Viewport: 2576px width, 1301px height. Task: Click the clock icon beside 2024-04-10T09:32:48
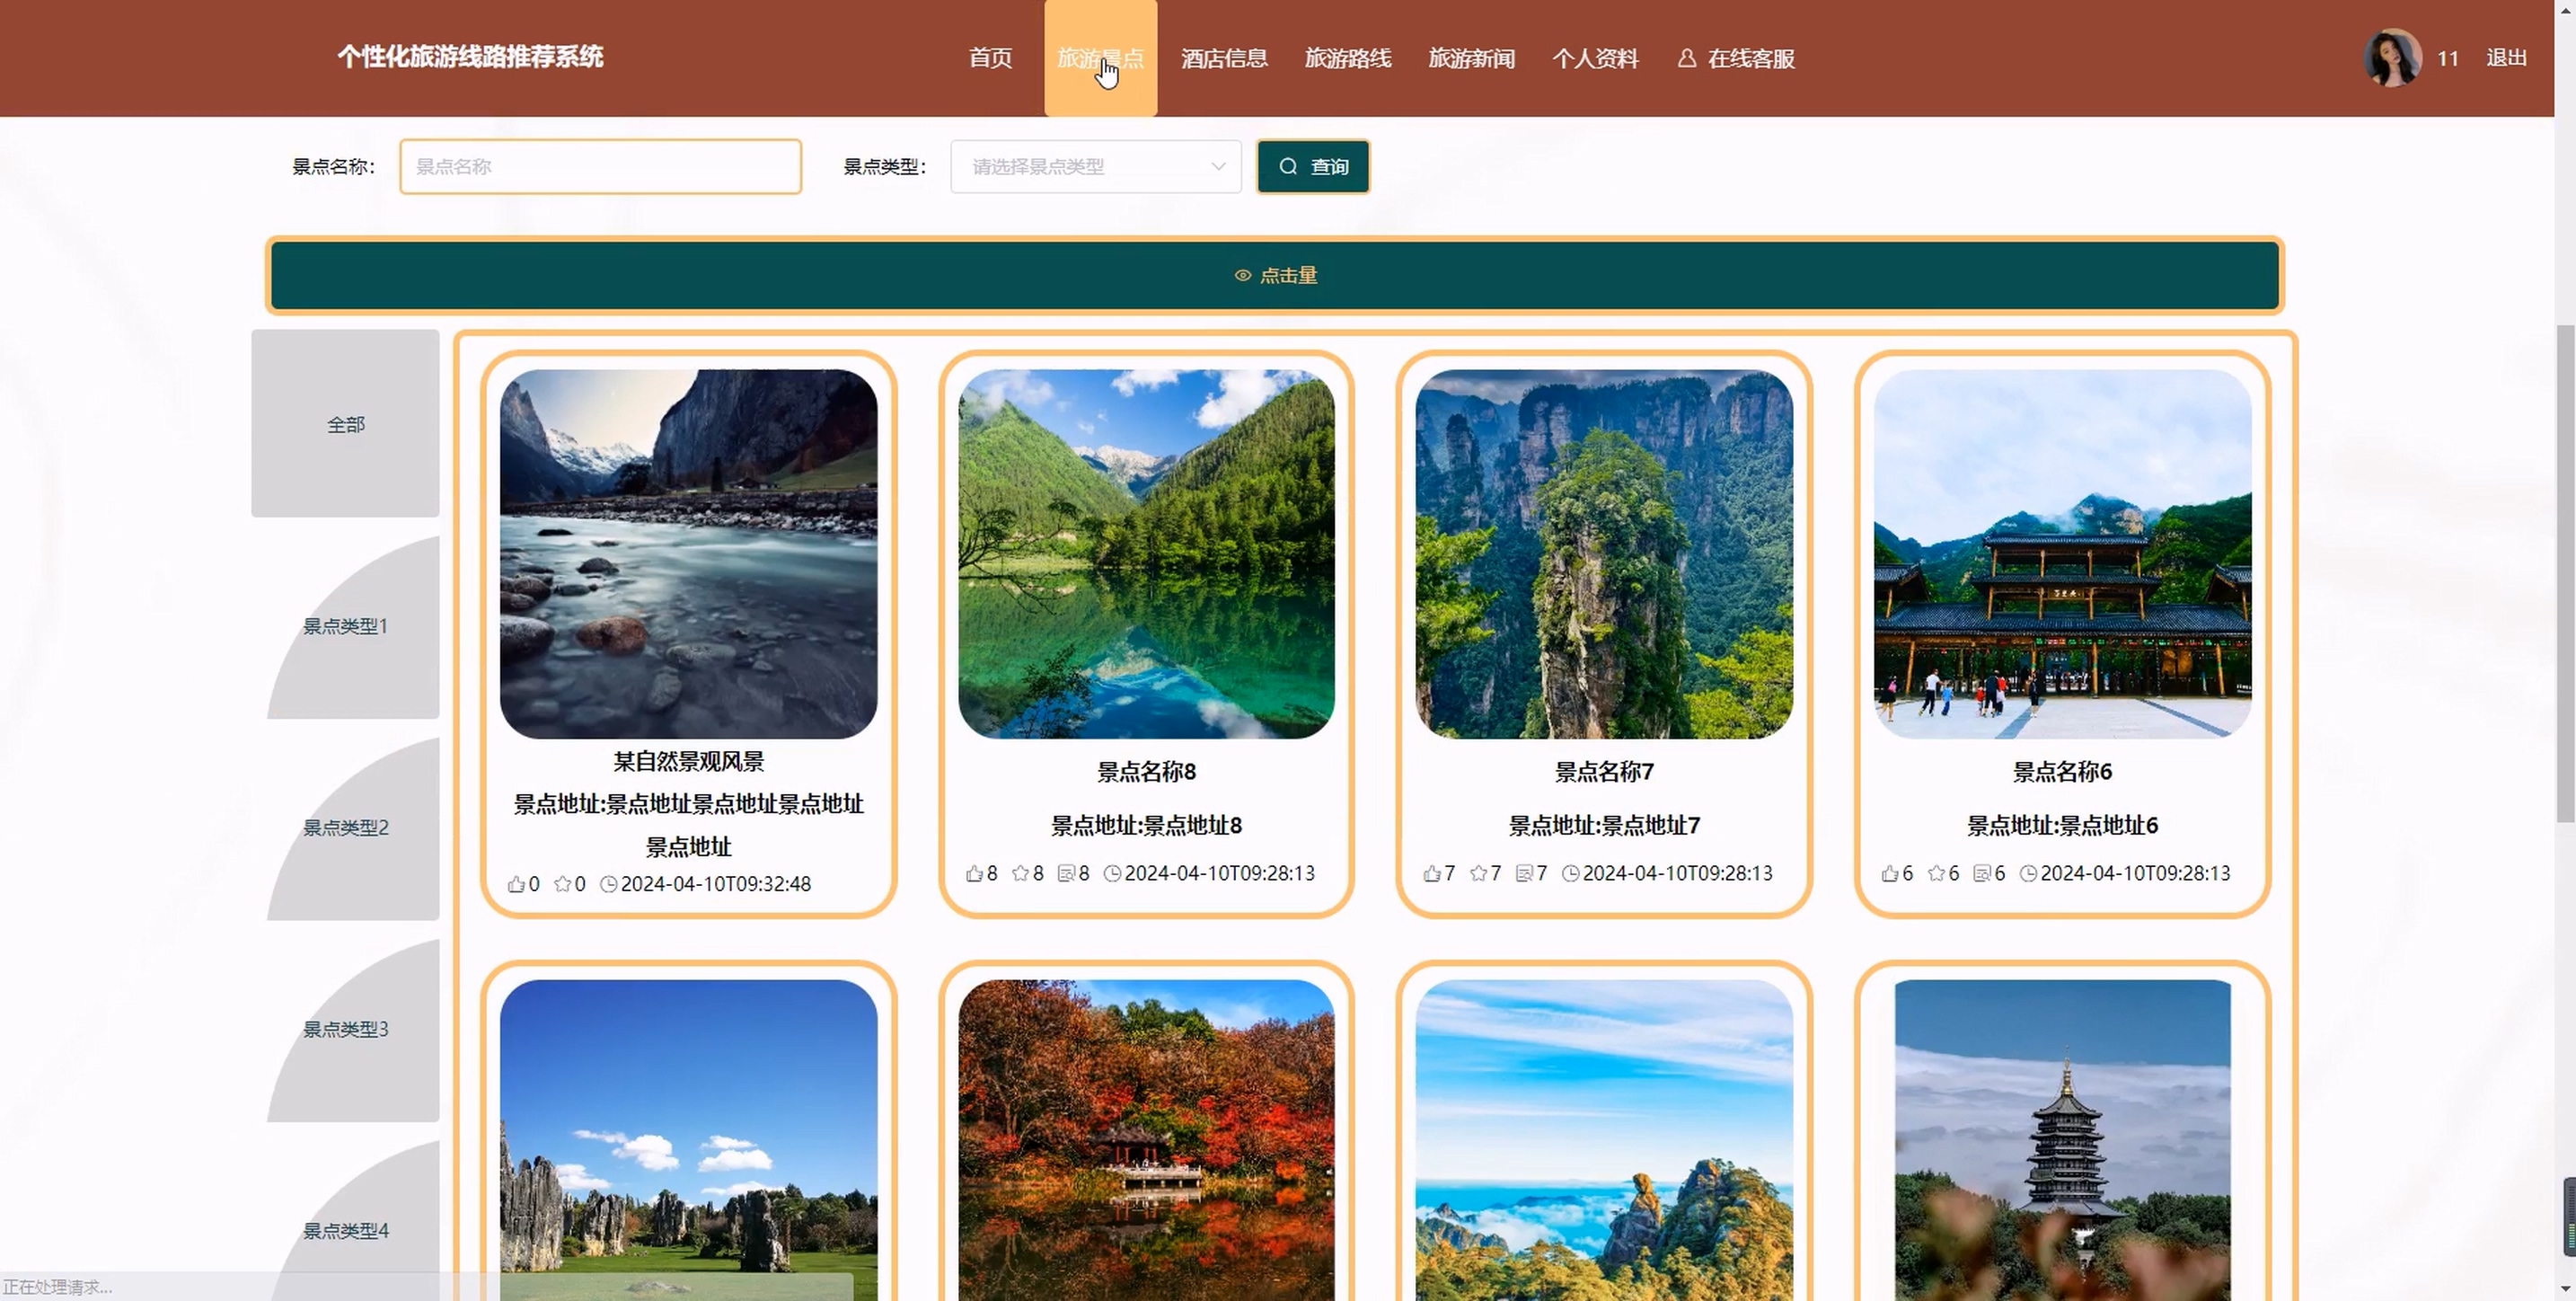click(608, 884)
